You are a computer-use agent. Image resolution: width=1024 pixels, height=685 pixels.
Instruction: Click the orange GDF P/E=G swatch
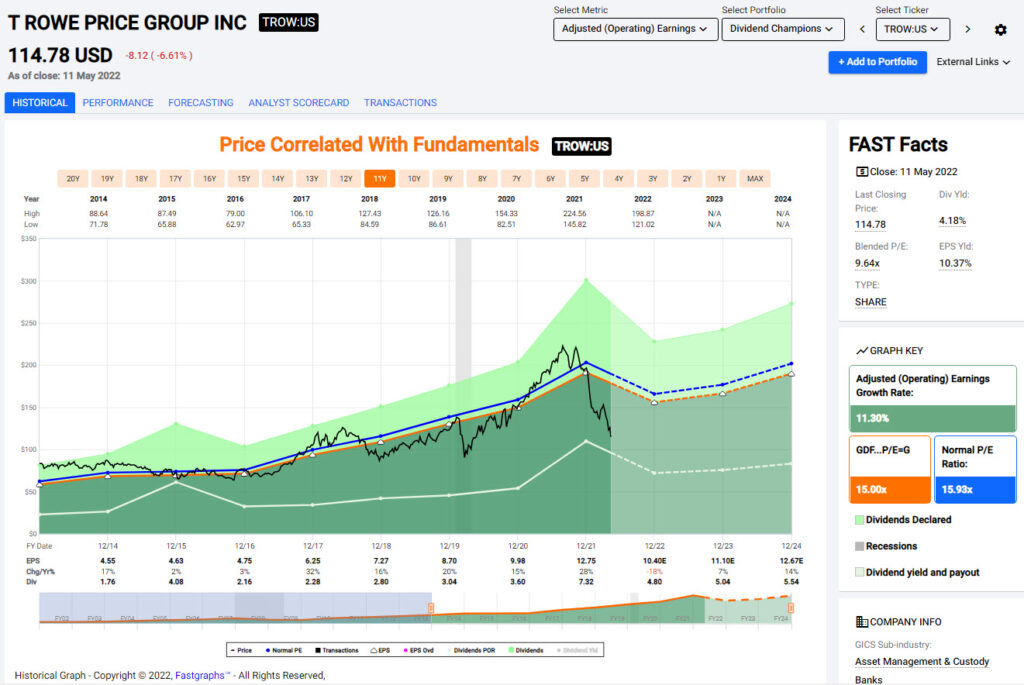click(892, 490)
